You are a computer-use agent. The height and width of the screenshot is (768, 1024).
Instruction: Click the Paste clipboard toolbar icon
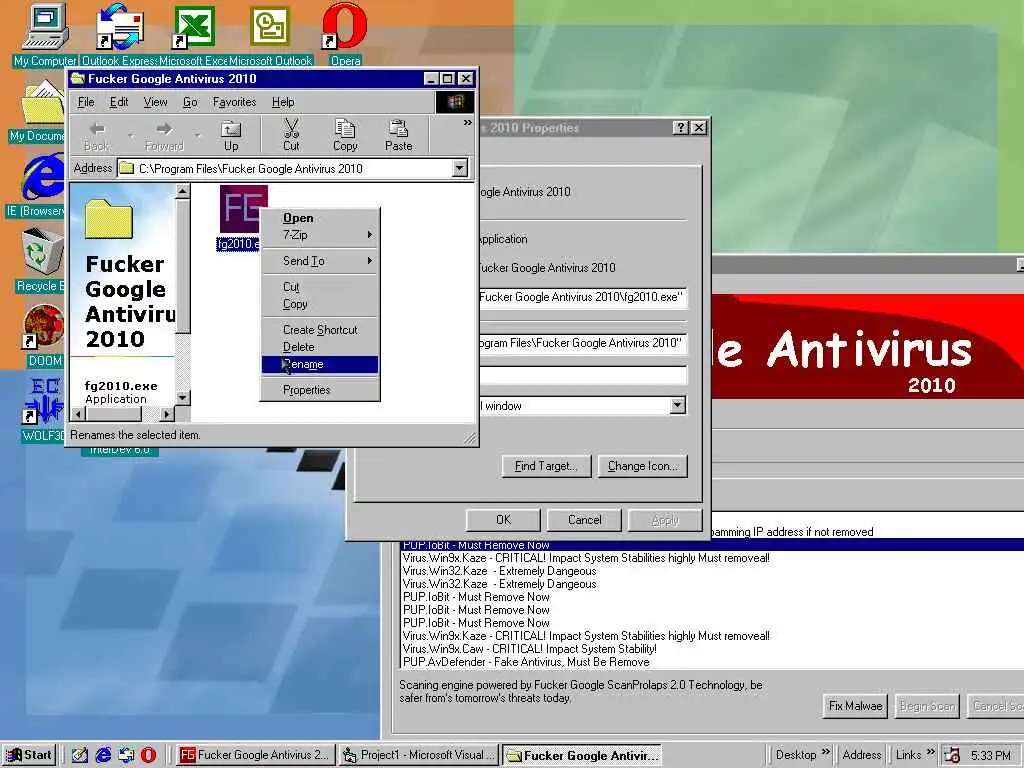click(398, 136)
